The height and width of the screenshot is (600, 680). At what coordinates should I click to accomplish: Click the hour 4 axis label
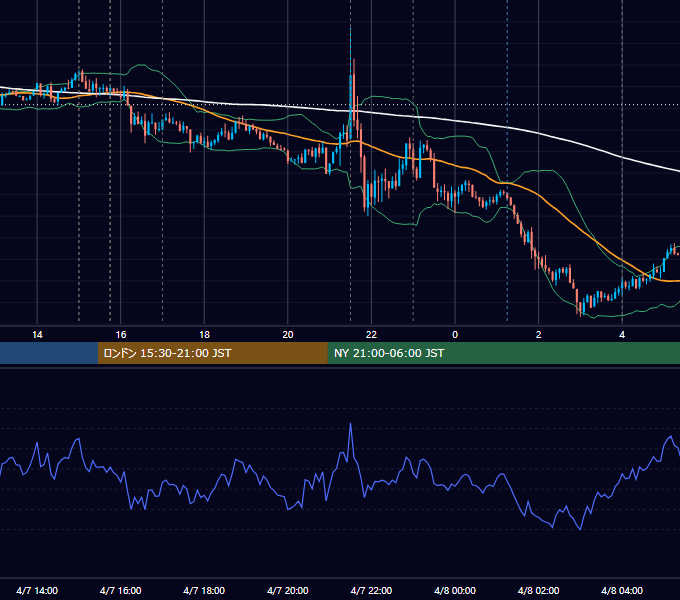point(622,335)
